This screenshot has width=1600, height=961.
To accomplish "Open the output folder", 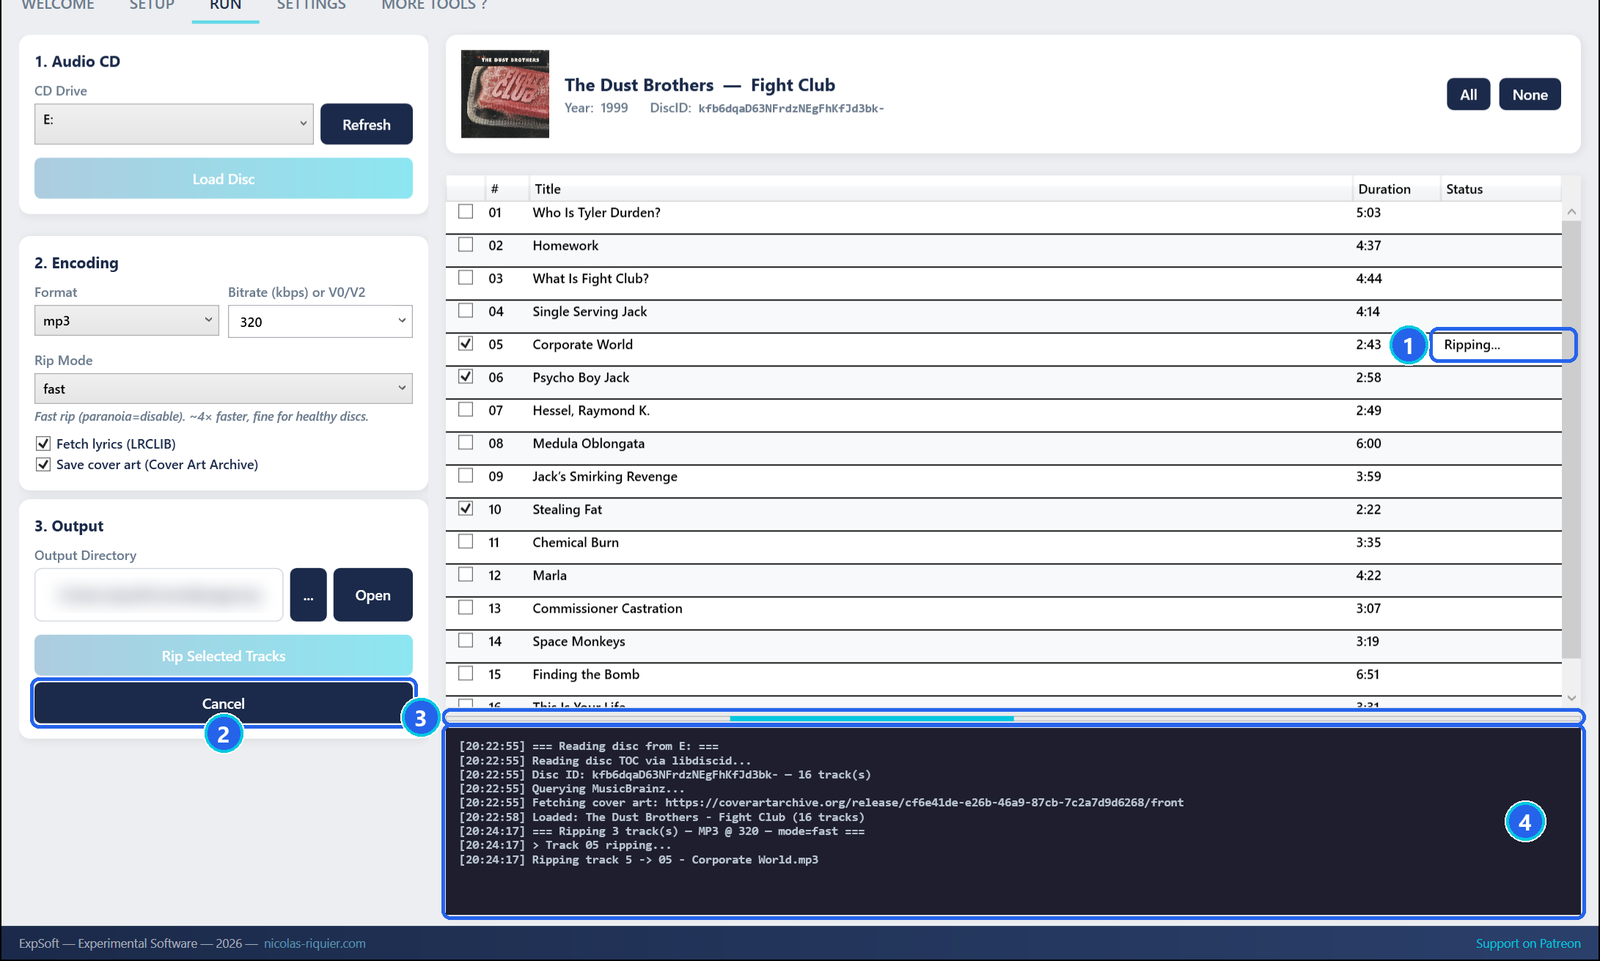I will 373,595.
